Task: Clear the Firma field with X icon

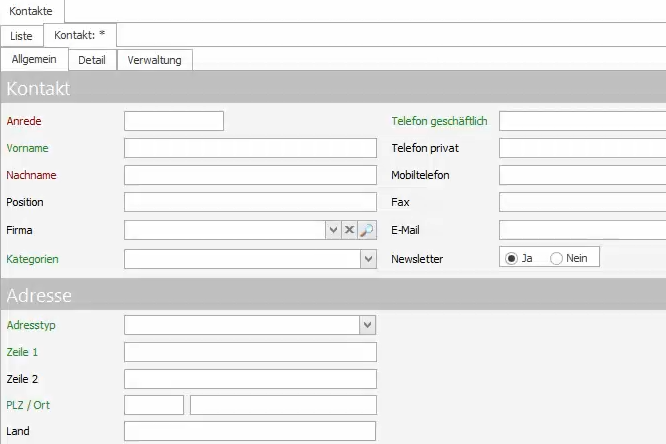Action: 350,230
